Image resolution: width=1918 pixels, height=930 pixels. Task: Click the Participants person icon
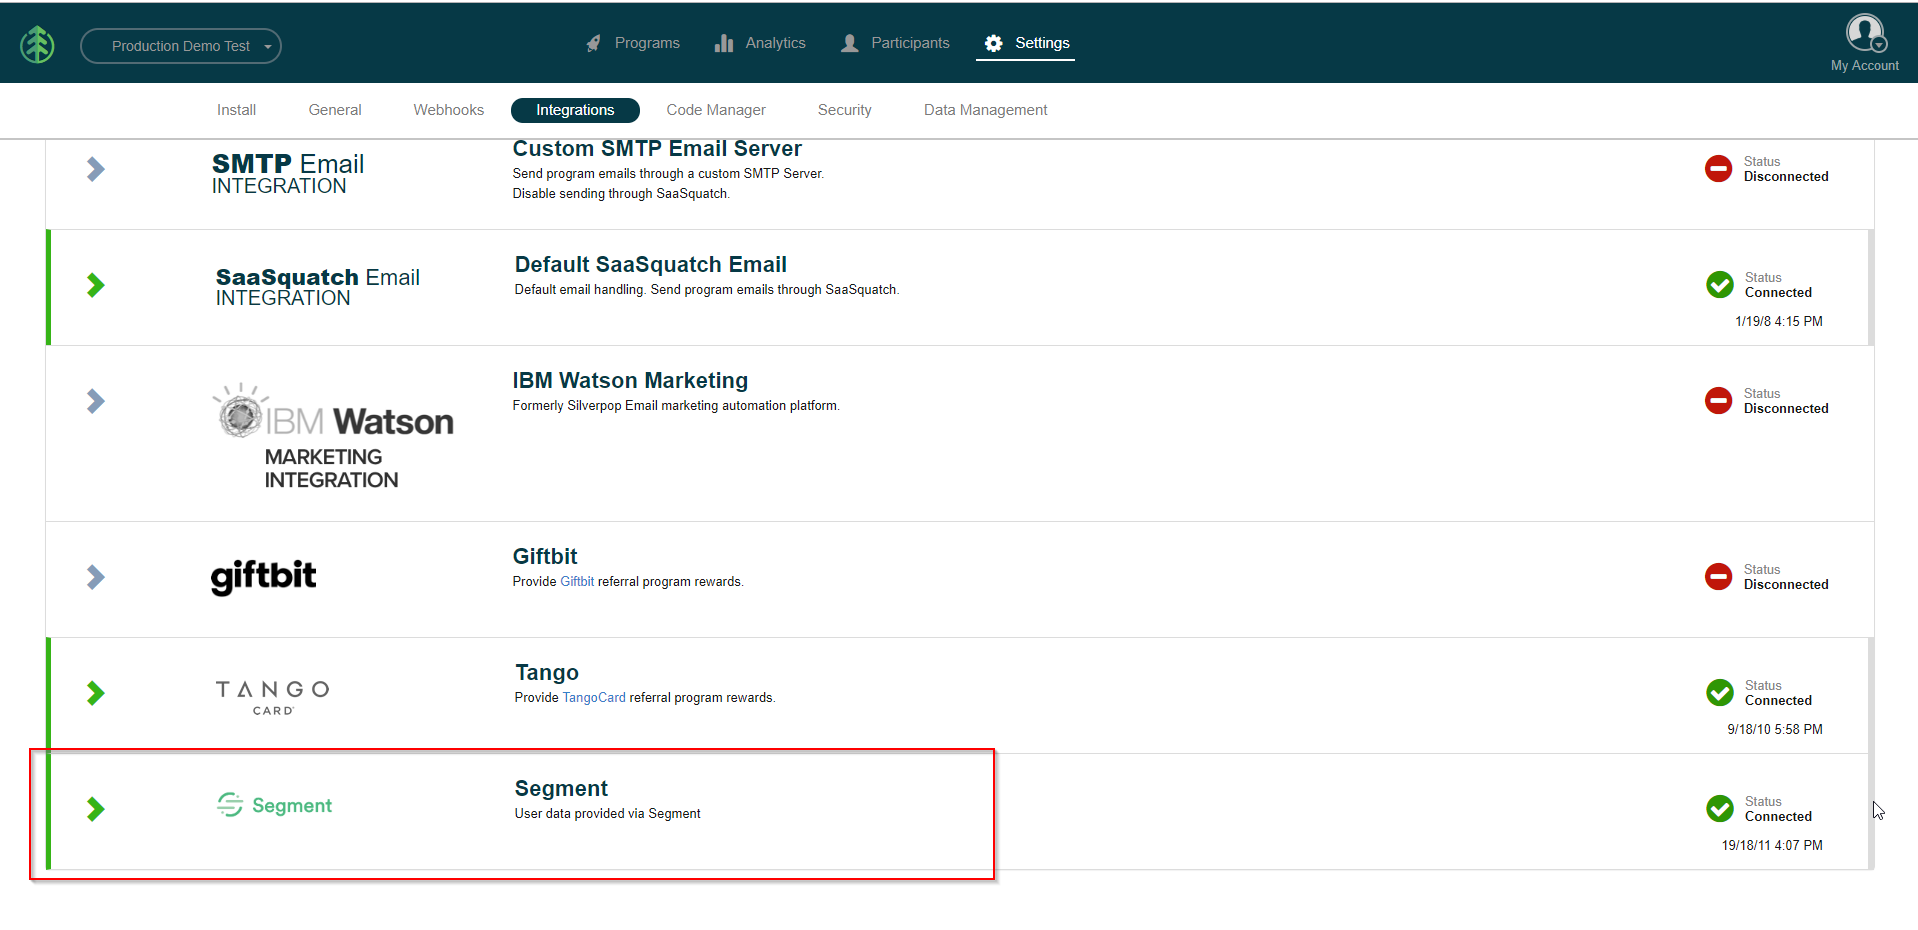850,43
